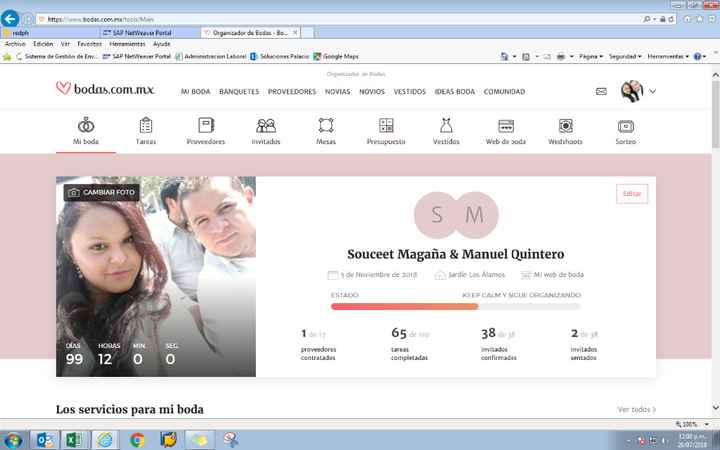Viewport: 720px width, 450px height.
Task: Click the Vestidos dress icon
Action: tap(446, 126)
